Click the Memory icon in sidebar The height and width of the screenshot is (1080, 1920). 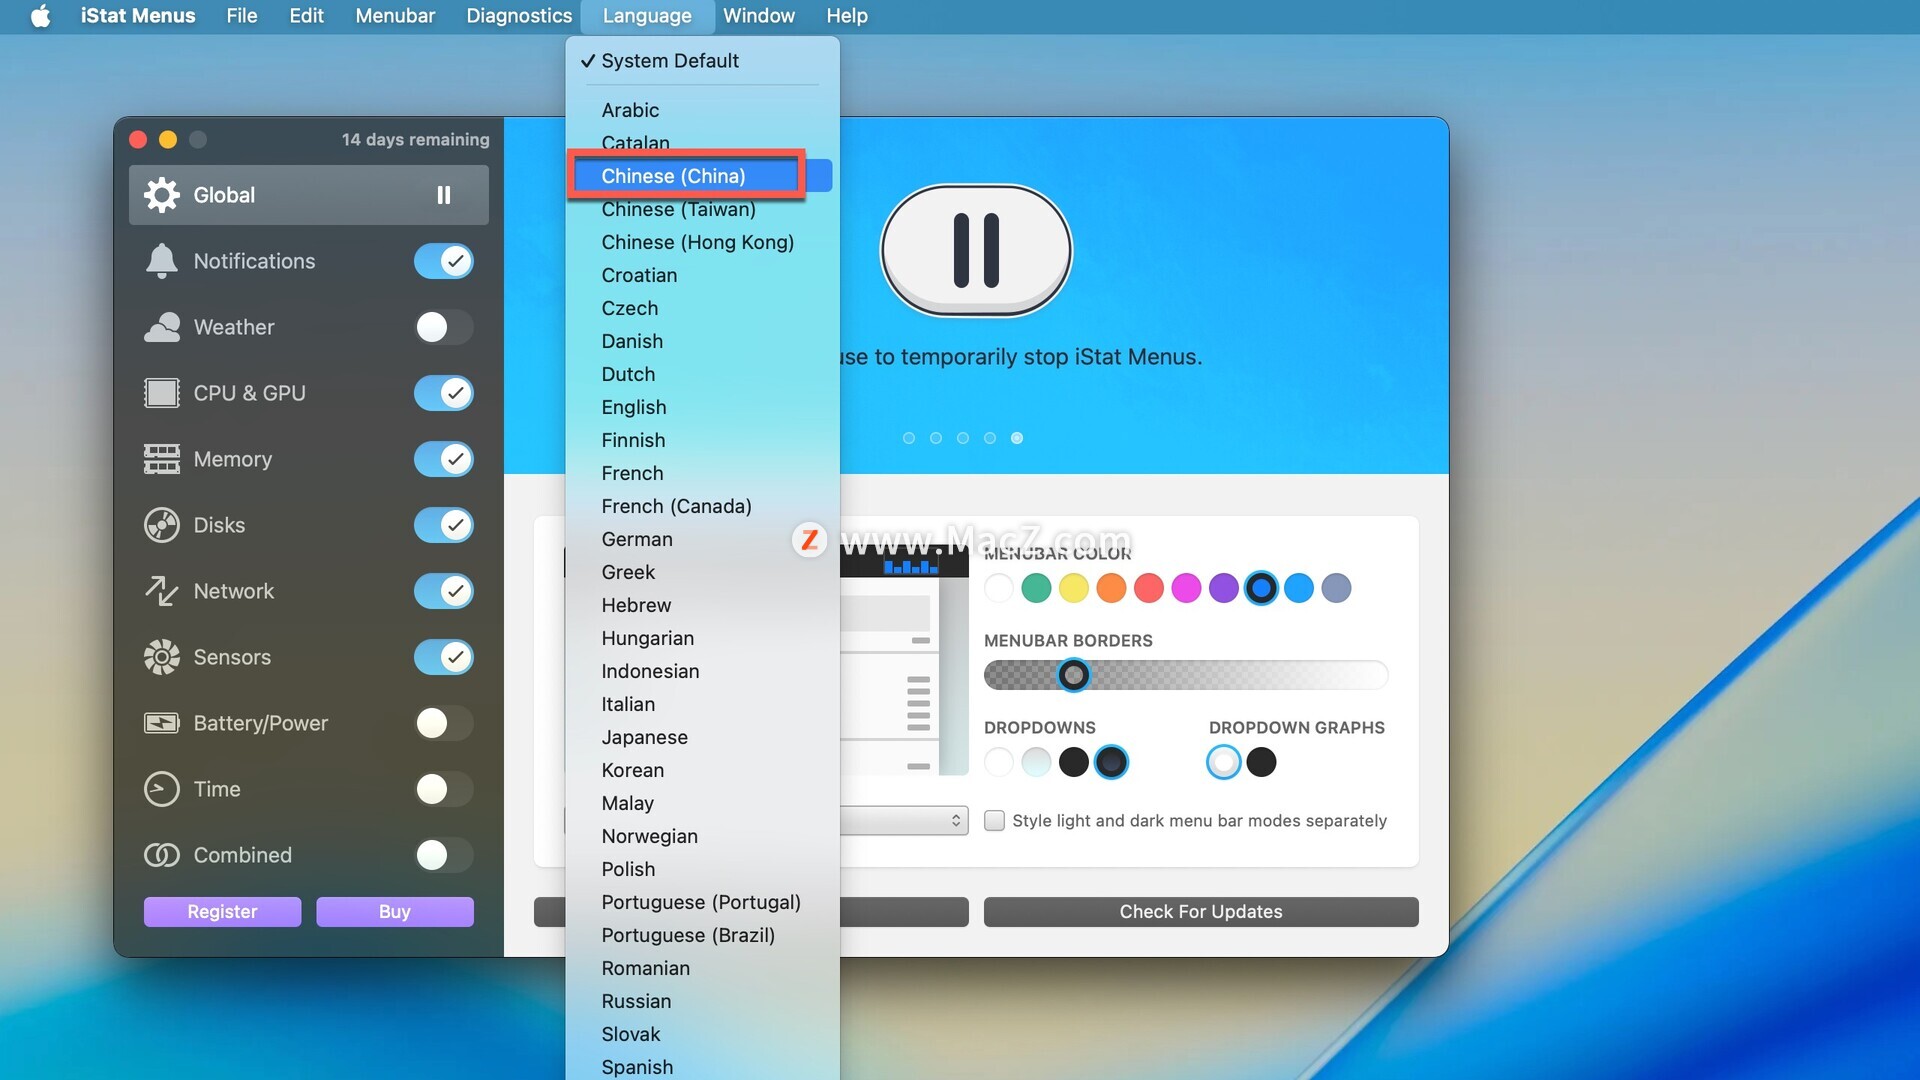pos(161,459)
